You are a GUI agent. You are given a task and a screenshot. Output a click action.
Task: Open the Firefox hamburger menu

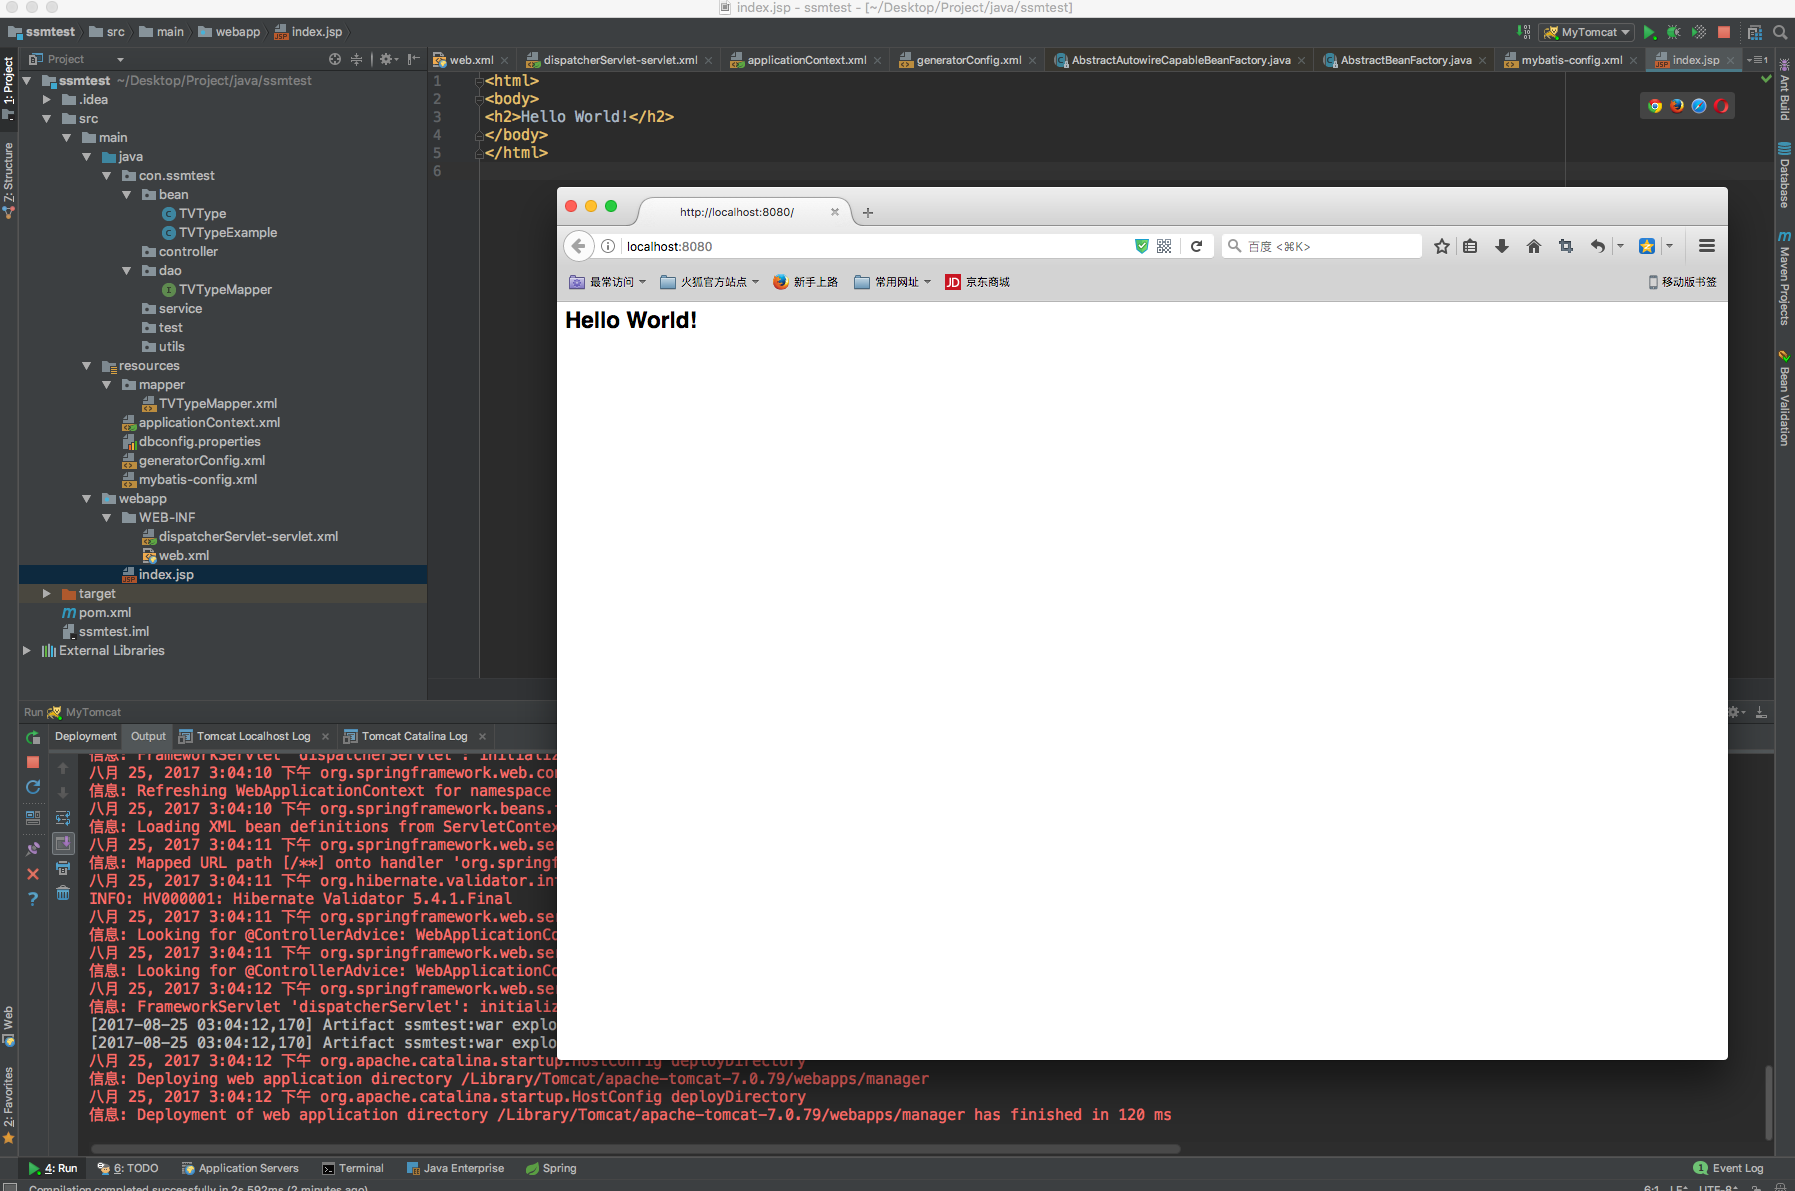click(x=1707, y=246)
